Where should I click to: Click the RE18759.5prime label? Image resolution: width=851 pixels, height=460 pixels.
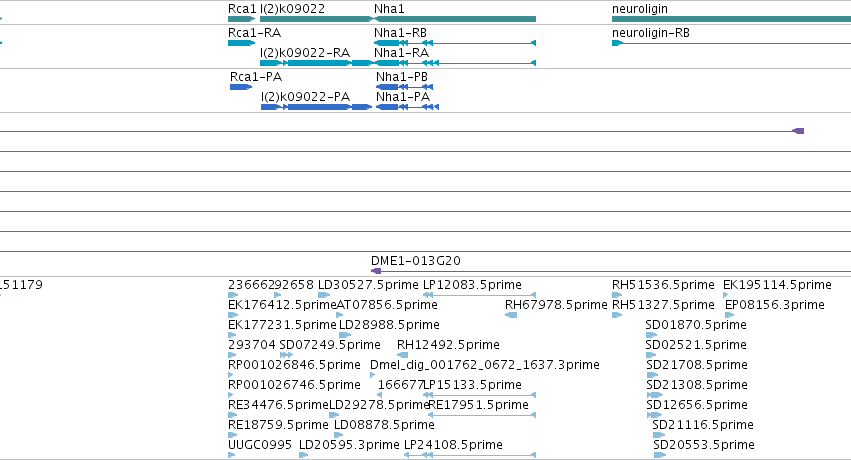278,425
